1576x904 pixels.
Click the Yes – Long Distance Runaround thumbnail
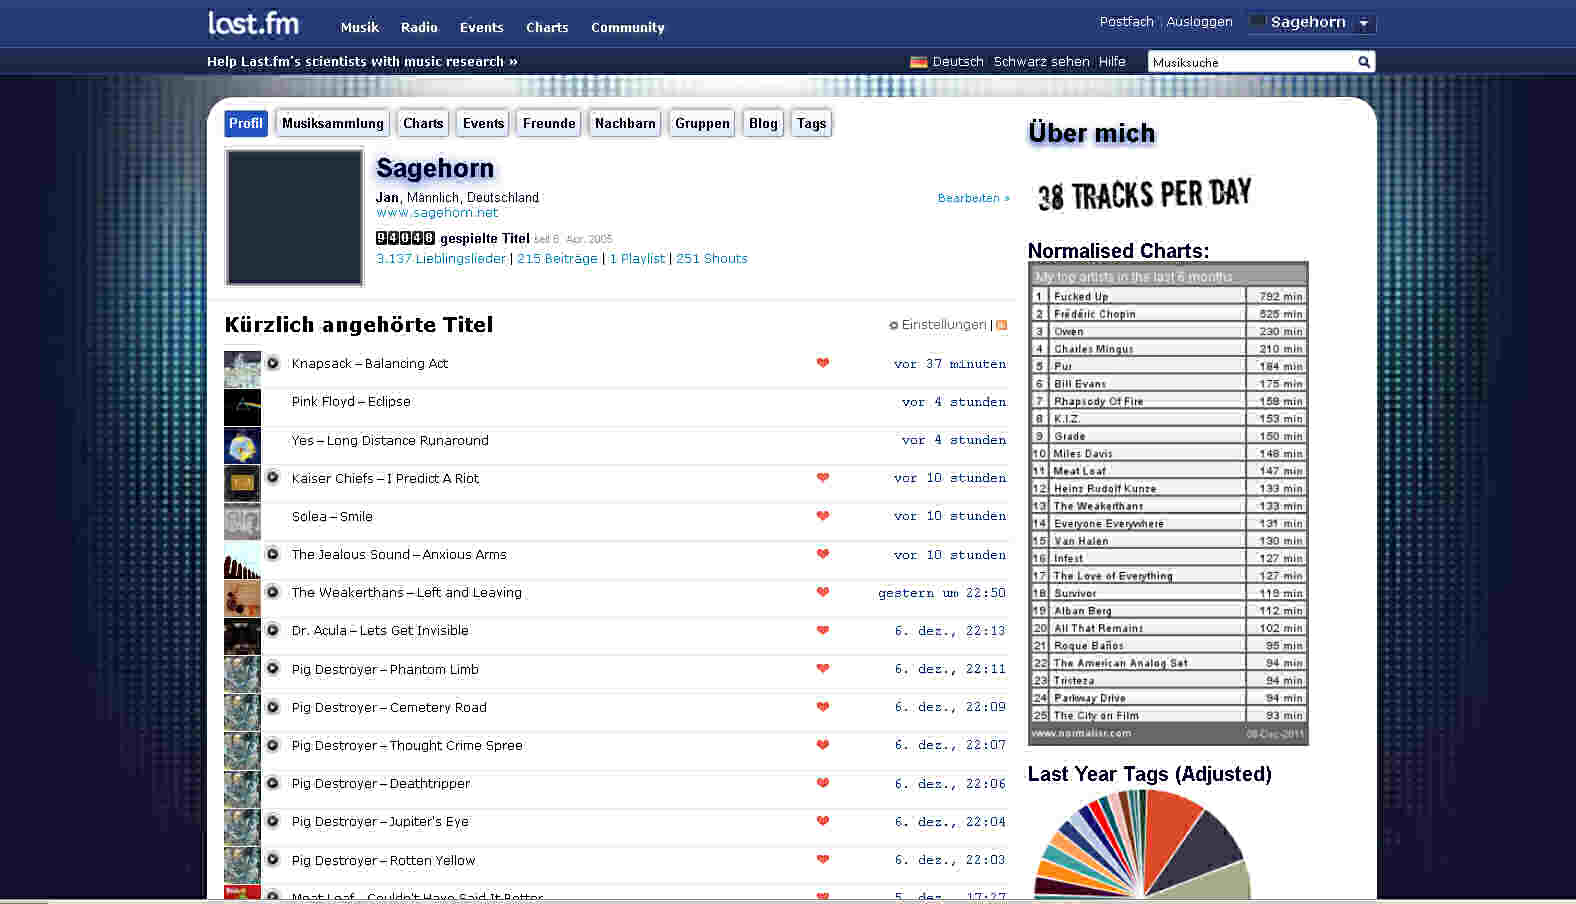242,446
